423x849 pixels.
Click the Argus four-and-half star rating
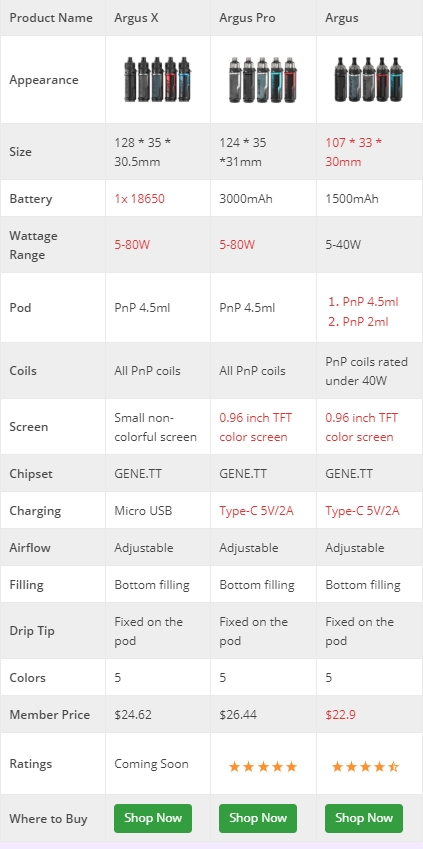point(365,766)
